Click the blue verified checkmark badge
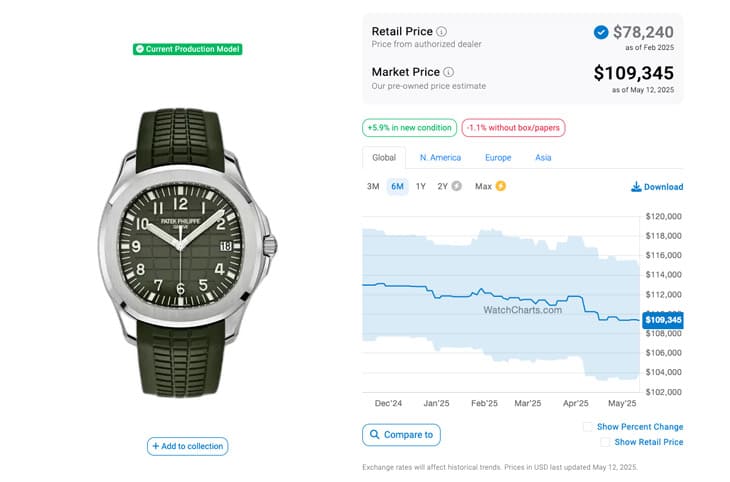This screenshot has height=482, width=730. [x=601, y=32]
